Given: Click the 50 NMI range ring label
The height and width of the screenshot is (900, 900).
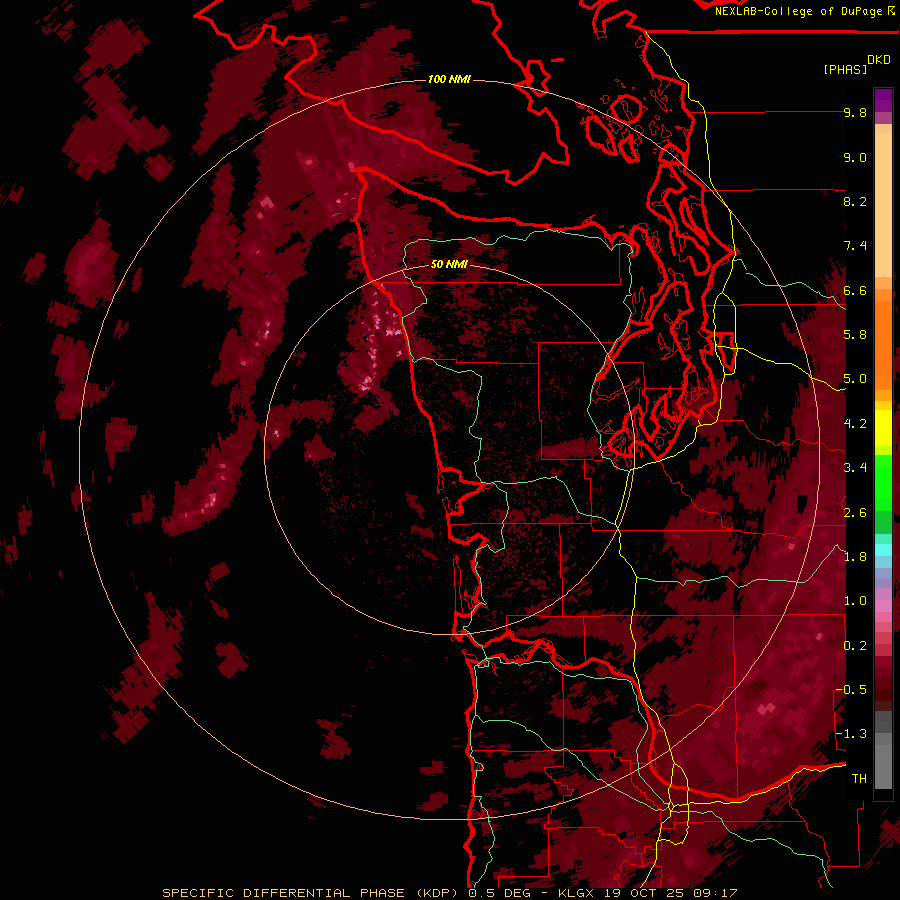Looking at the screenshot, I should [449, 265].
